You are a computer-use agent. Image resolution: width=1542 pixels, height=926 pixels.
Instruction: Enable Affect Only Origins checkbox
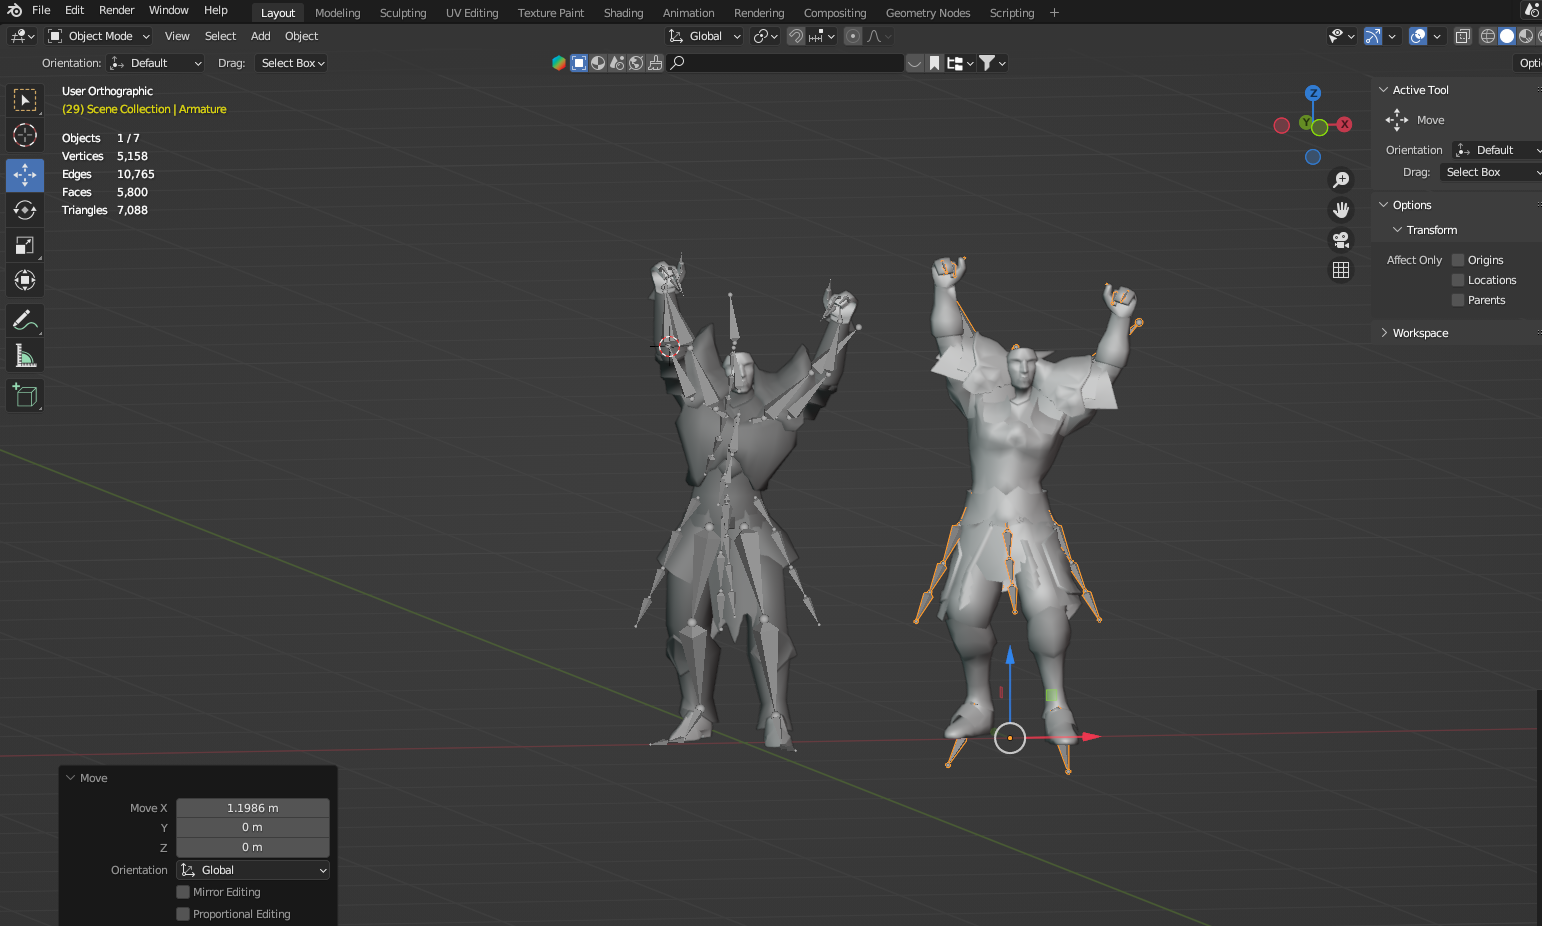[1458, 260]
